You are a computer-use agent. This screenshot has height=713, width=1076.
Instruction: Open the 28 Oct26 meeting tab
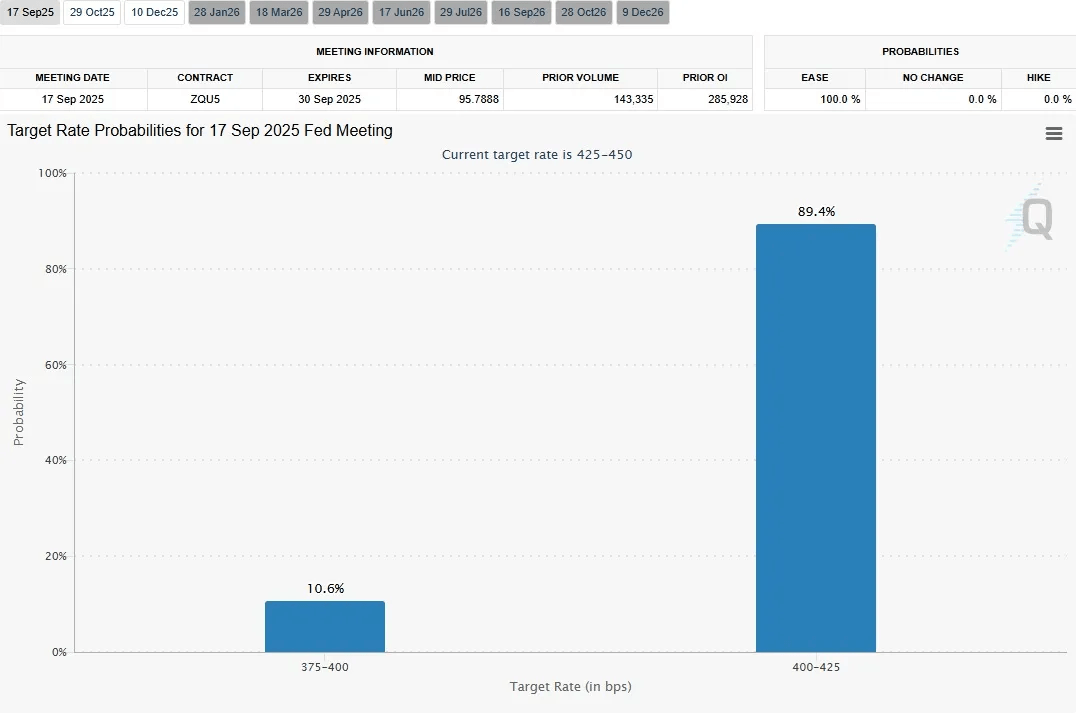583,13
